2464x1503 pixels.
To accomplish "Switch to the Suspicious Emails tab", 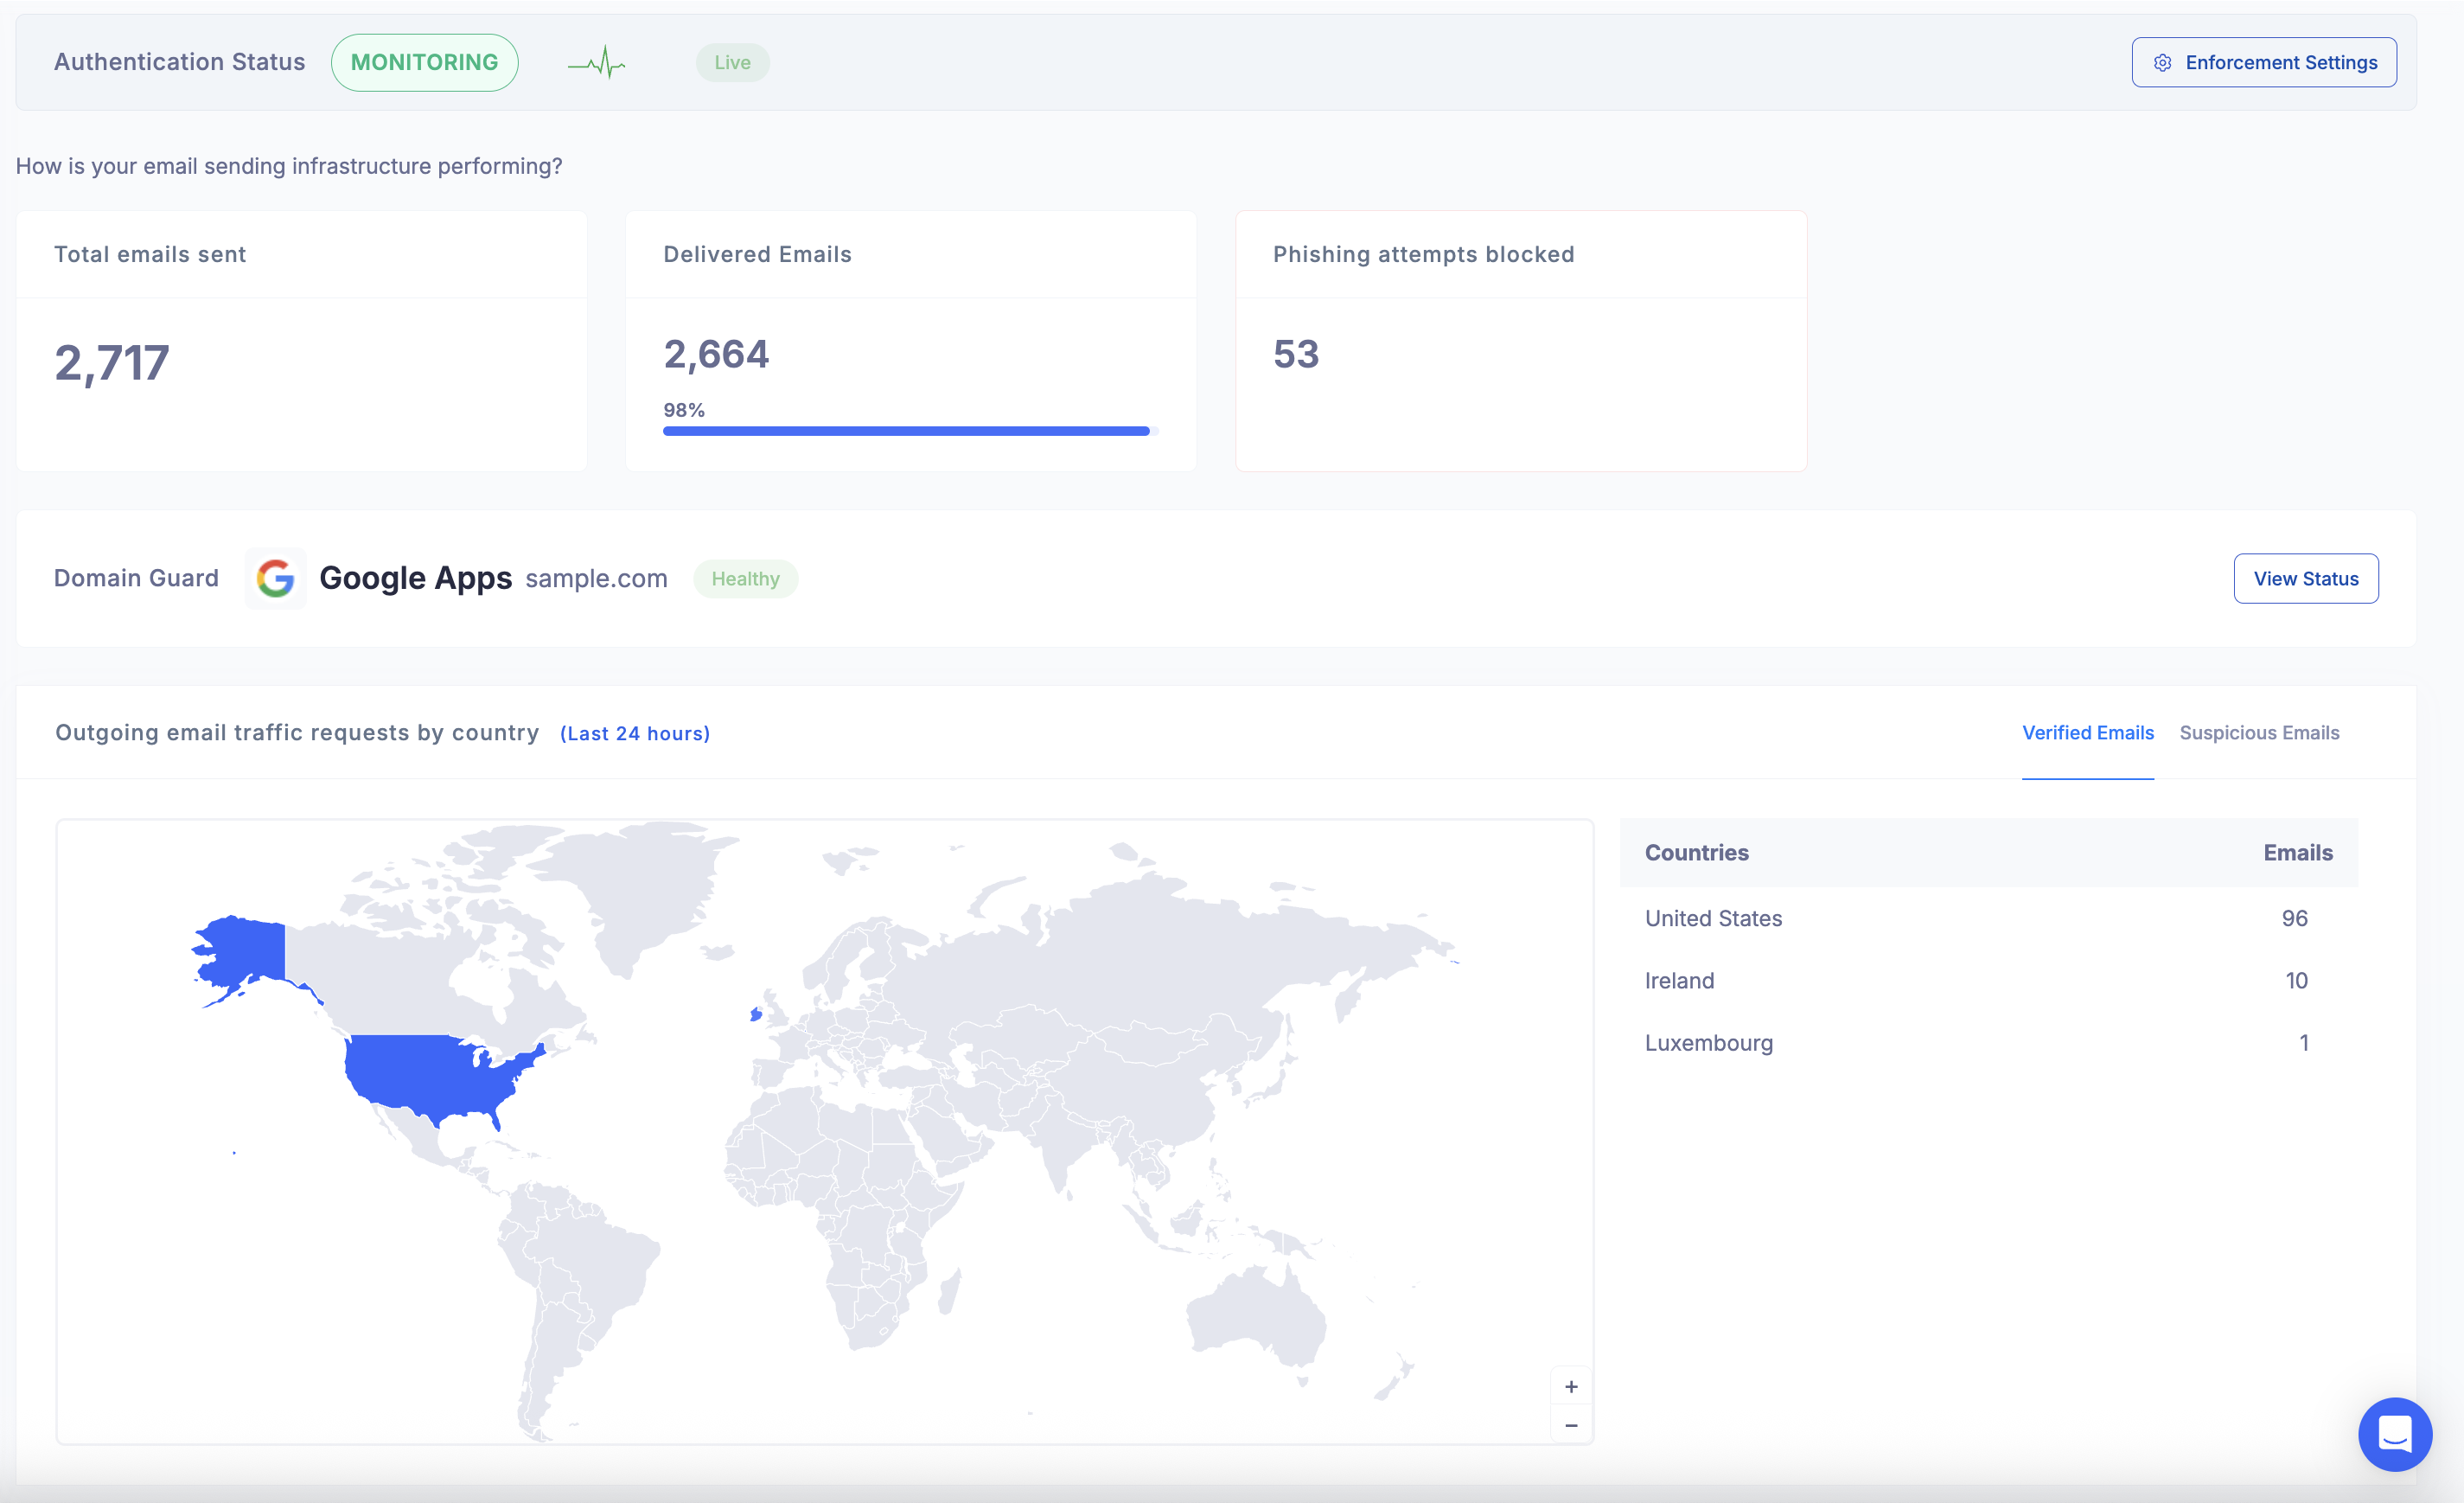I will click(2259, 733).
